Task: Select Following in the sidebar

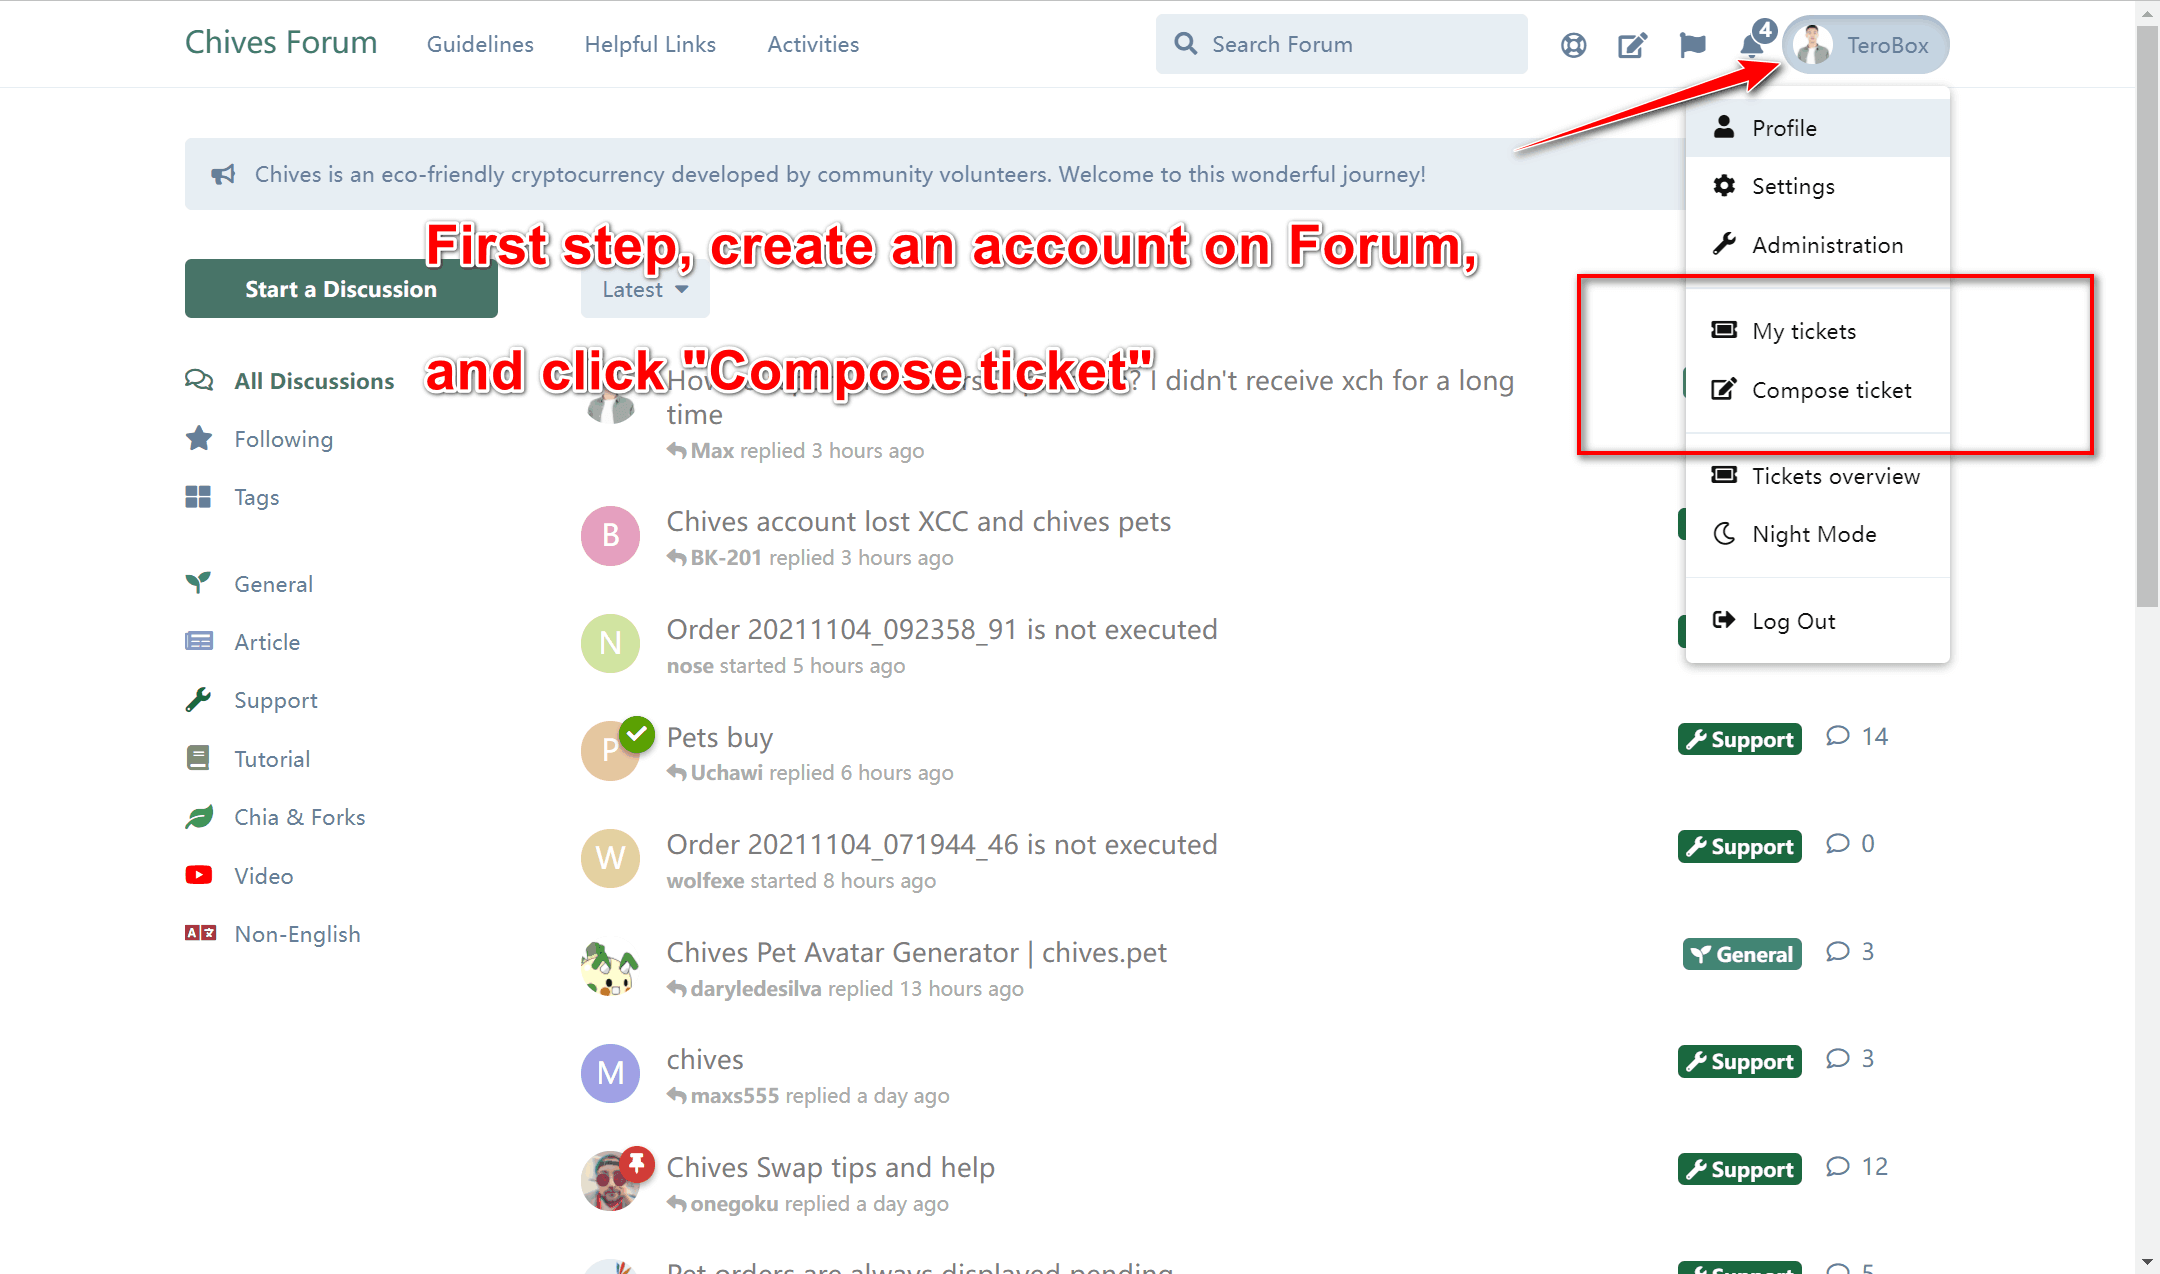Action: click(283, 439)
